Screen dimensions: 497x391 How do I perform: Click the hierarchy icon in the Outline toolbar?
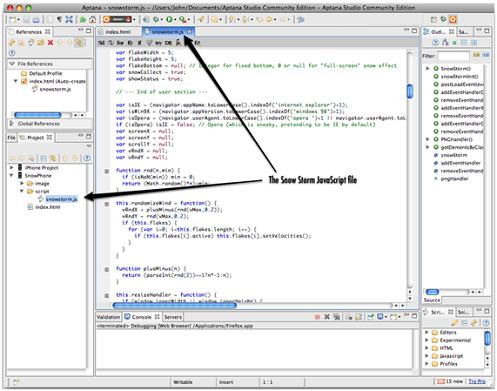click(445, 43)
